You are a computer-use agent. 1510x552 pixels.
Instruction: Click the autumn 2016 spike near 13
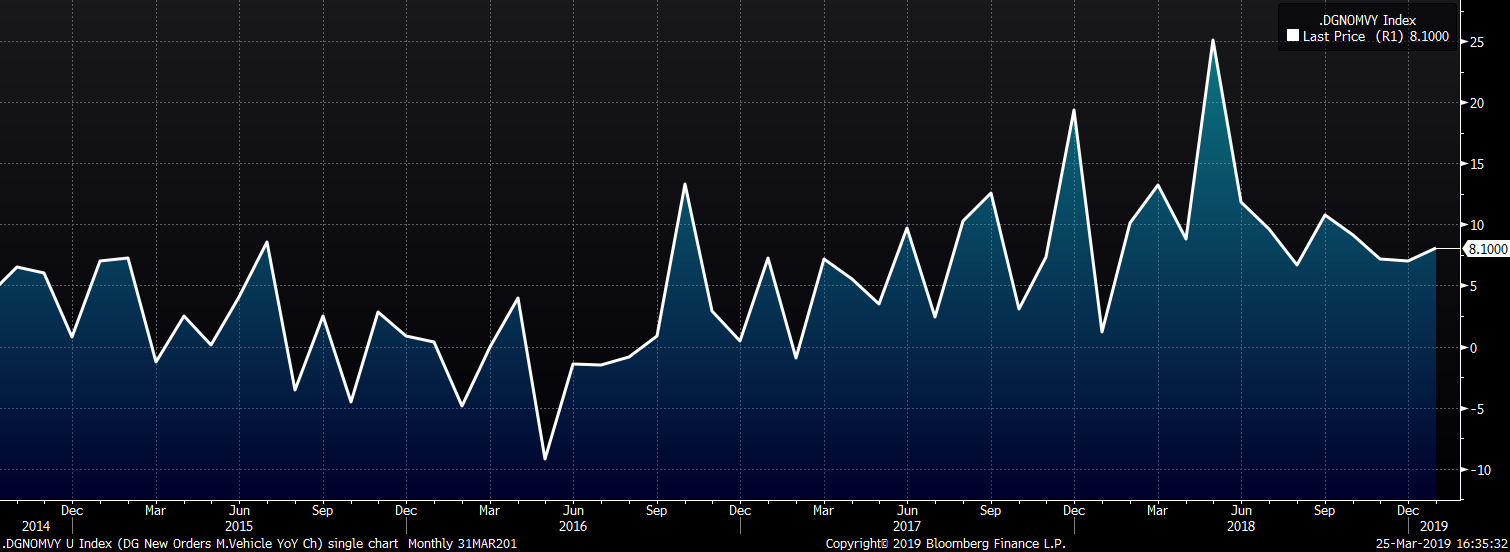click(685, 184)
